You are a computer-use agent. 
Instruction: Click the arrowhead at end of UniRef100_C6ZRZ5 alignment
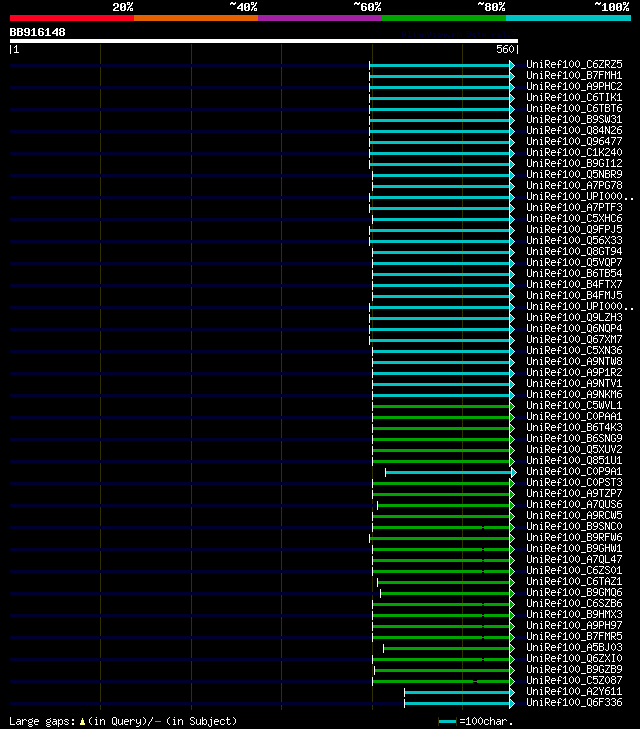coord(512,65)
